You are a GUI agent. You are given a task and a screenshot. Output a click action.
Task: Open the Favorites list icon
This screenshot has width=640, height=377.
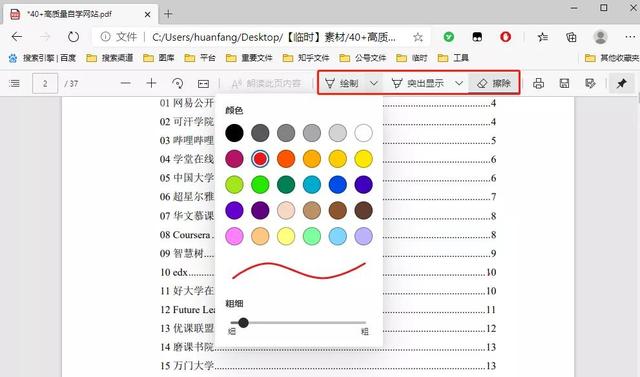[542, 37]
